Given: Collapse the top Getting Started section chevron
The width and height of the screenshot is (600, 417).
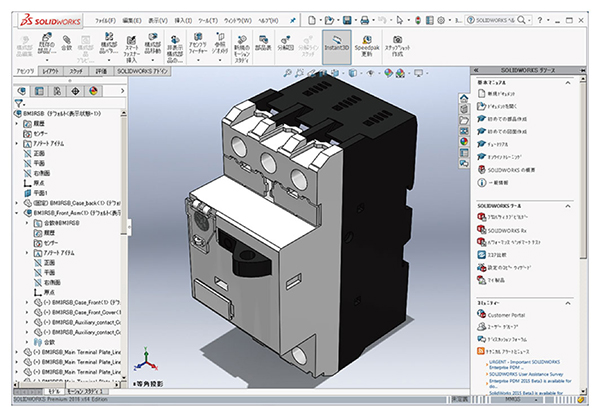Looking at the screenshot, I should click(x=568, y=82).
